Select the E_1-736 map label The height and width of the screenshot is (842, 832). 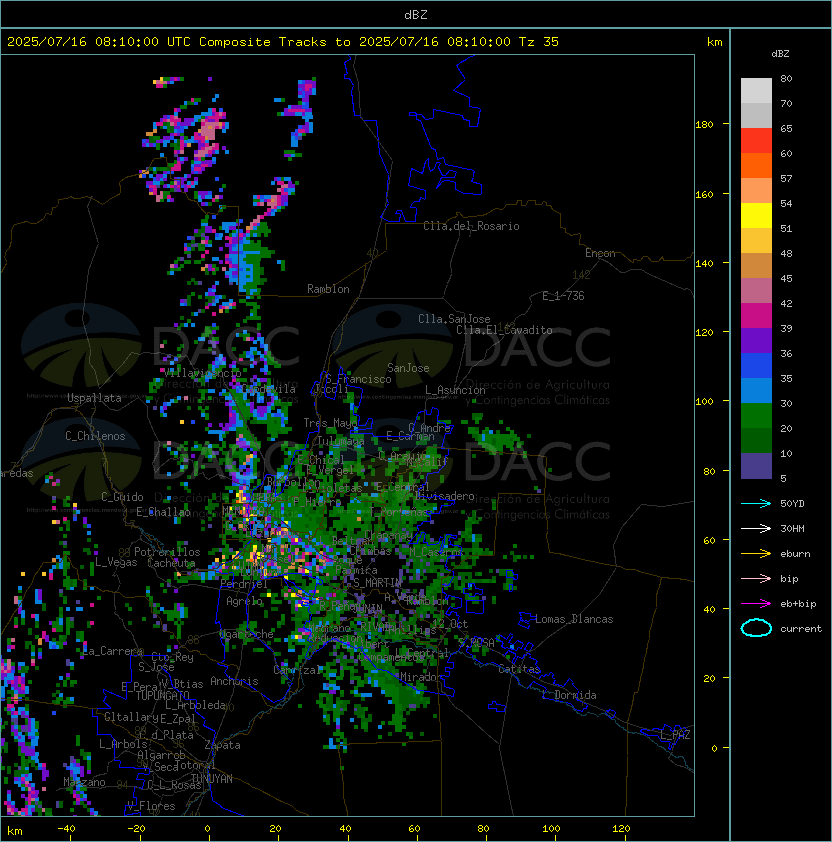563,296
